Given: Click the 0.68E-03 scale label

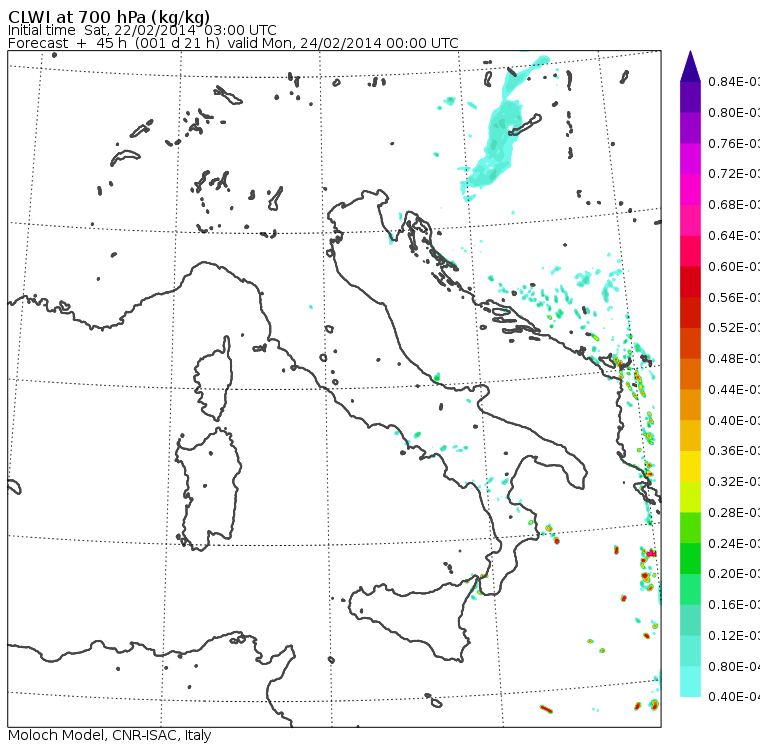Looking at the screenshot, I should coord(734,205).
